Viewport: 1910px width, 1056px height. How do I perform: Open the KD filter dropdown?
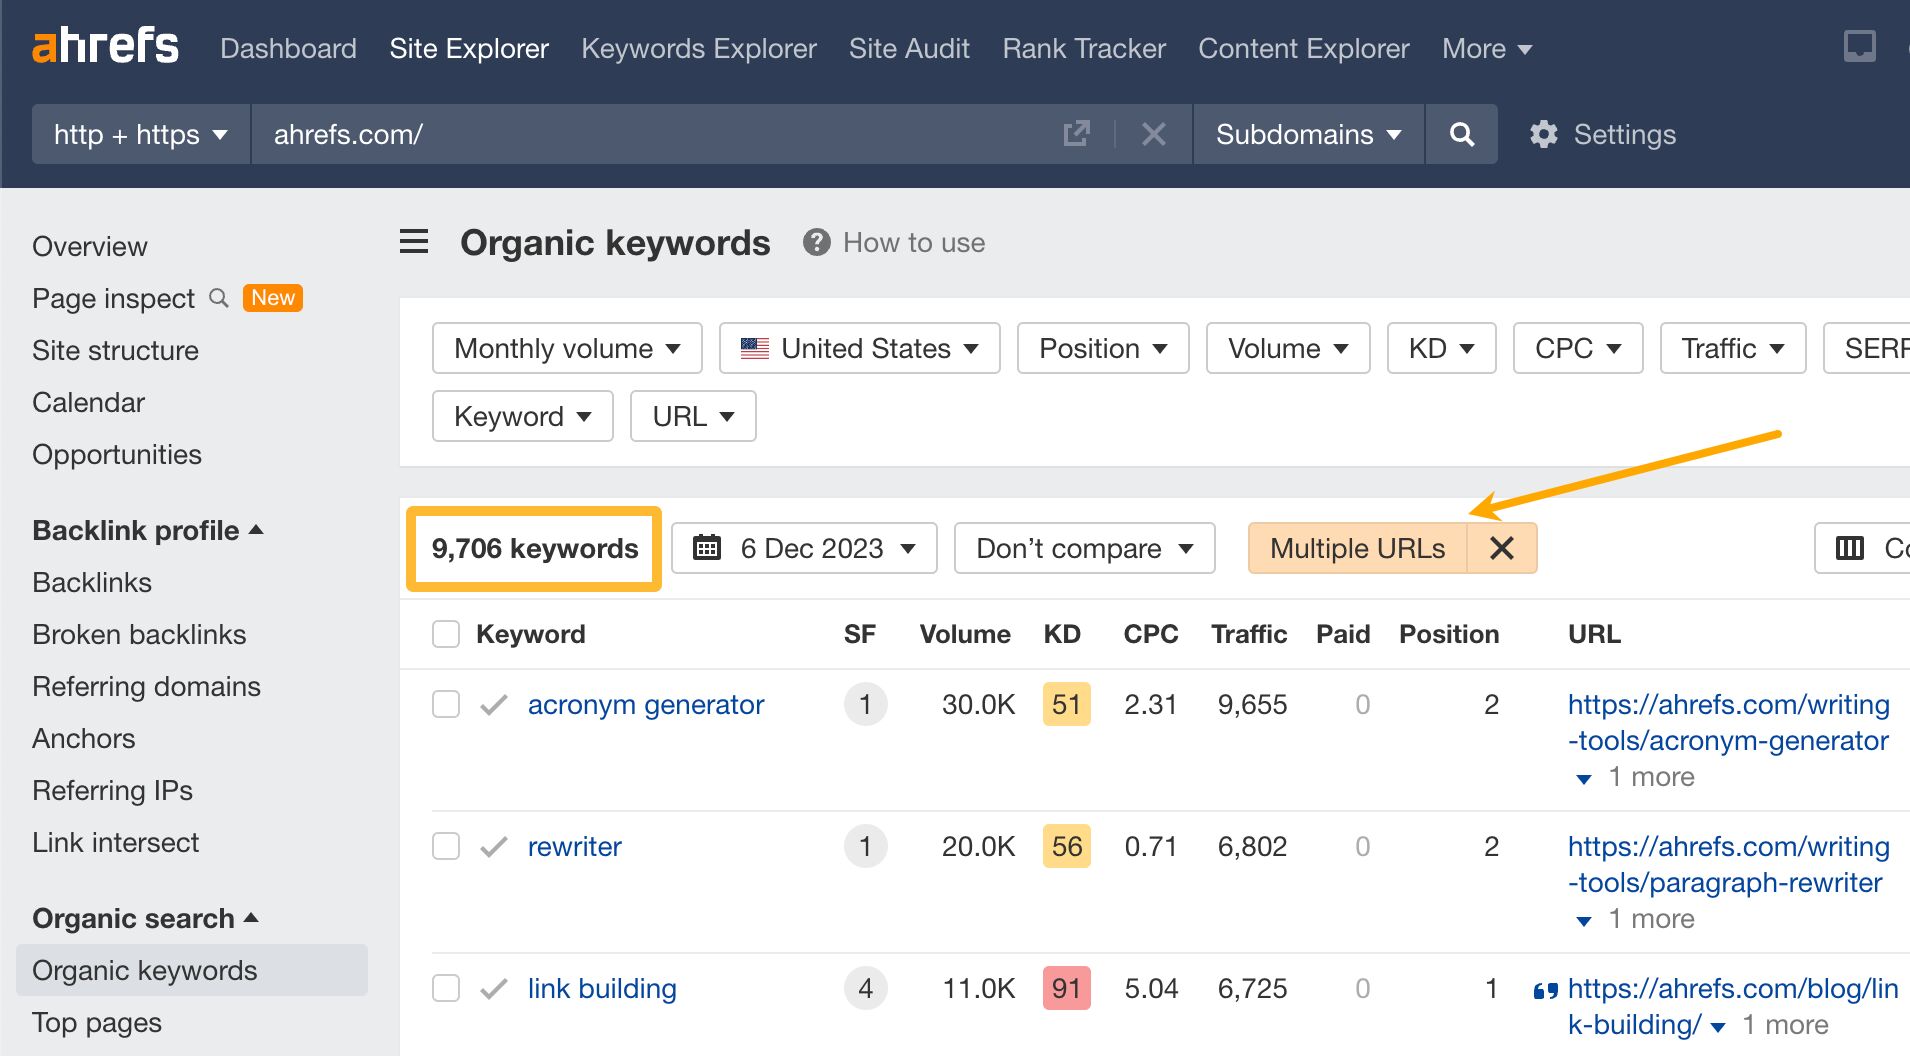pyautogui.click(x=1440, y=348)
